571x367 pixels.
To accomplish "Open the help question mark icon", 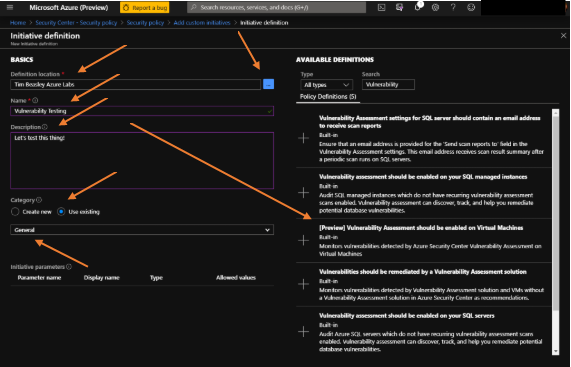I will click(453, 7).
